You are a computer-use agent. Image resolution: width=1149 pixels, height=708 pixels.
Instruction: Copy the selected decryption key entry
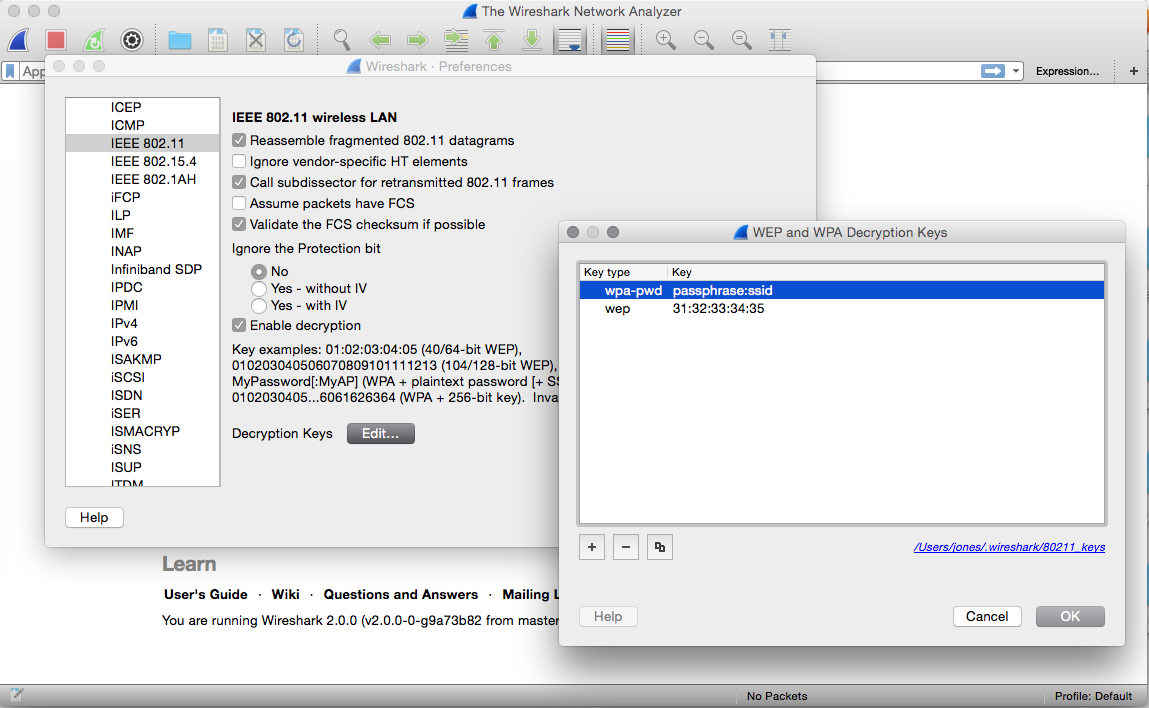659,547
